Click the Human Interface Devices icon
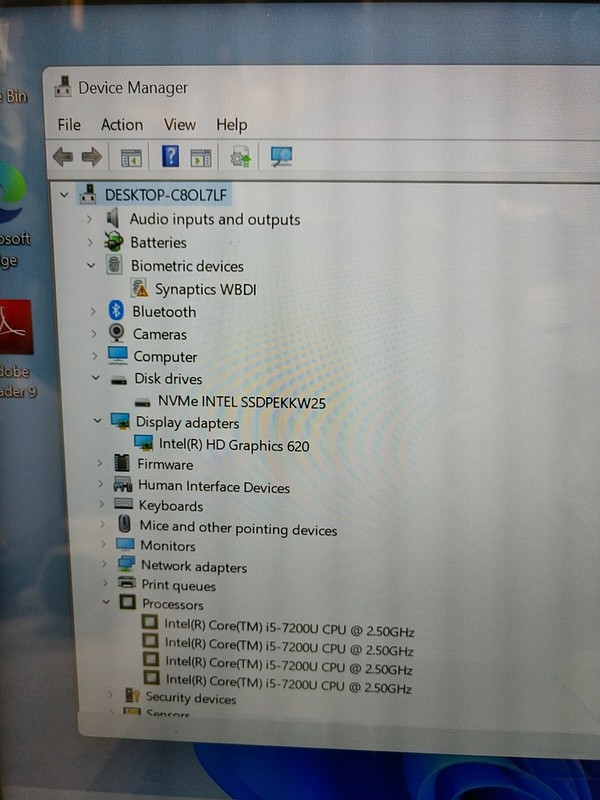Screen dimensions: 600x800 (123, 484)
